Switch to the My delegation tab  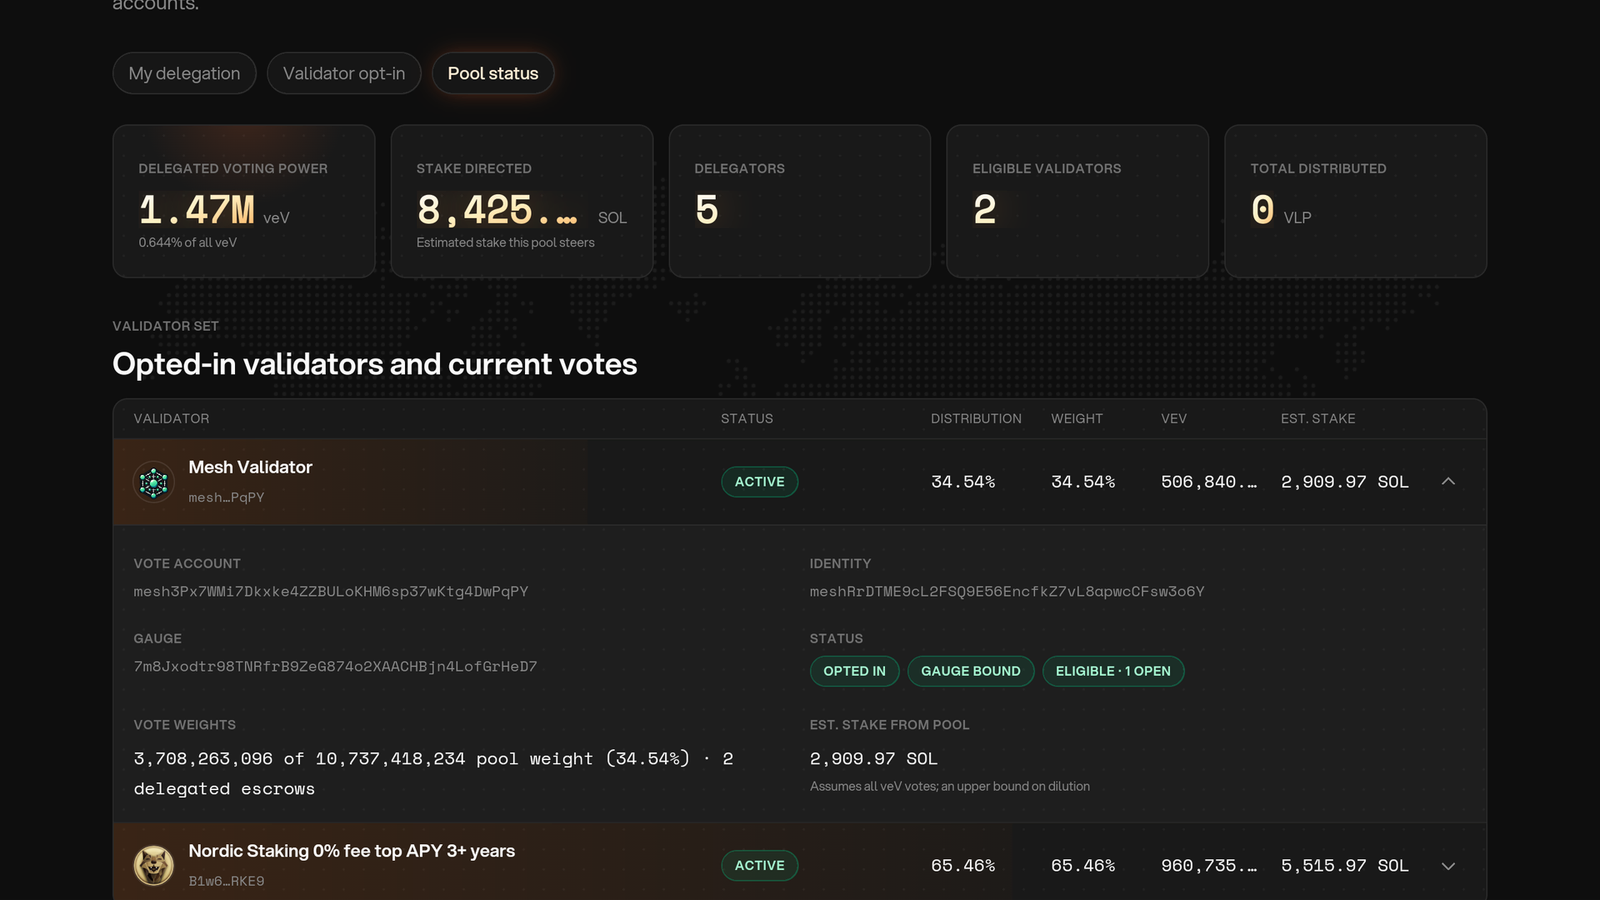coord(185,73)
